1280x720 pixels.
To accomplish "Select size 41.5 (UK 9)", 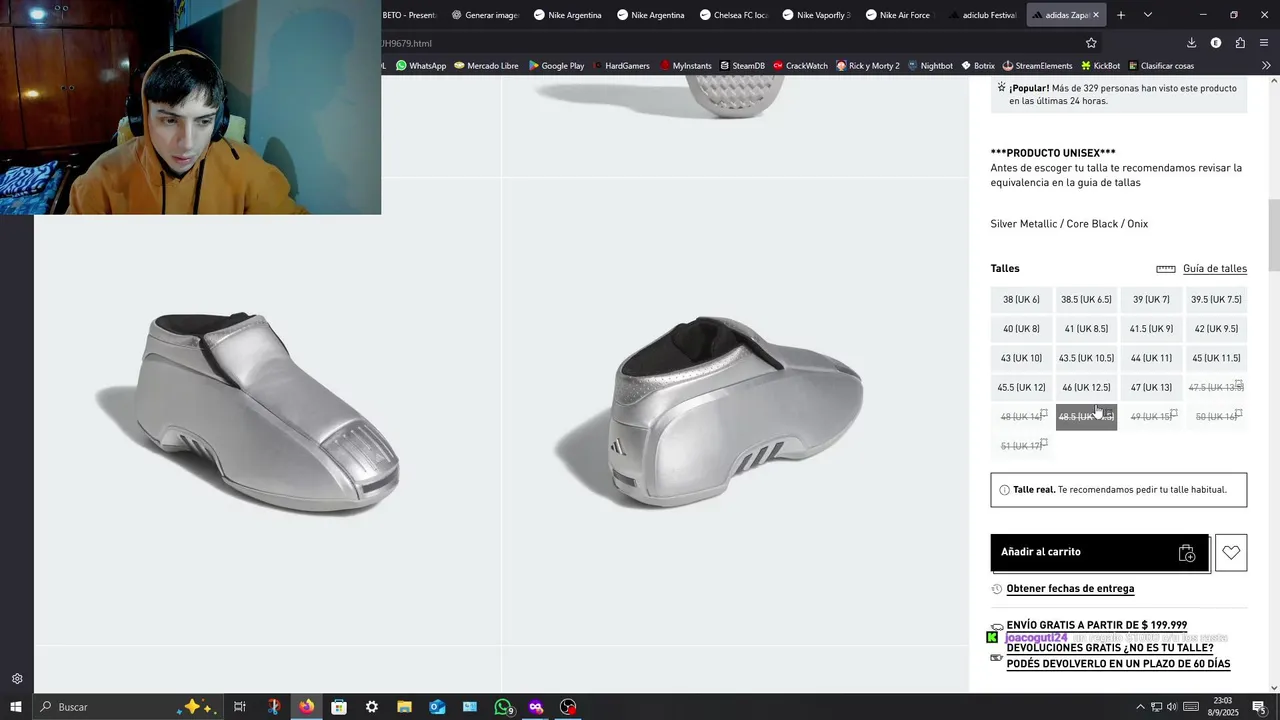I will click(x=1151, y=329).
